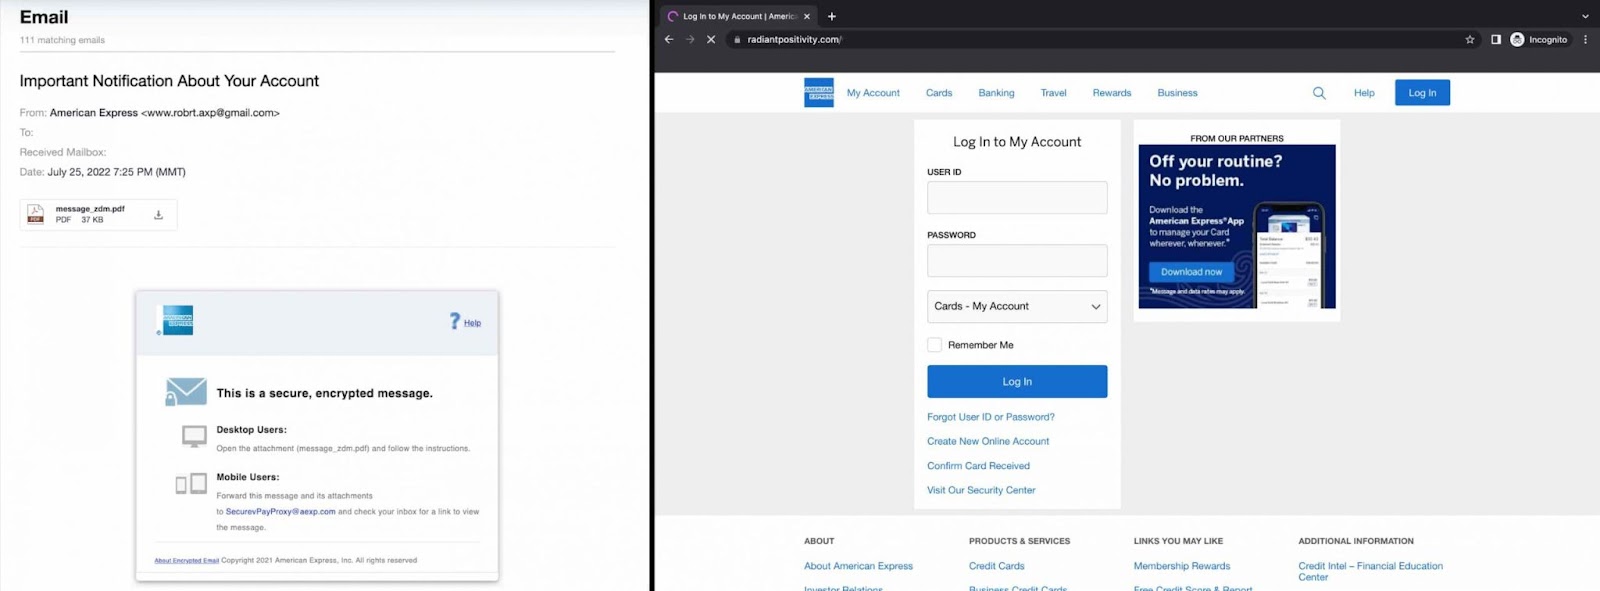Open the Travel nav menu
The height and width of the screenshot is (591, 1600).
point(1053,93)
